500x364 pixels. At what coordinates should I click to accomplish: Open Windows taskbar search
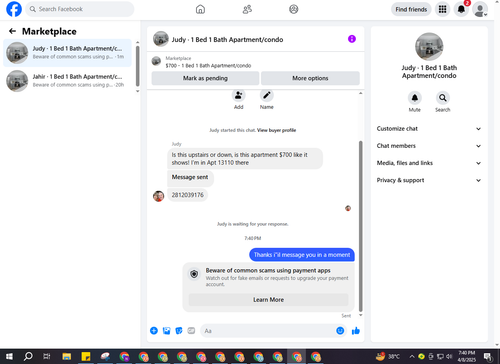click(x=28, y=356)
